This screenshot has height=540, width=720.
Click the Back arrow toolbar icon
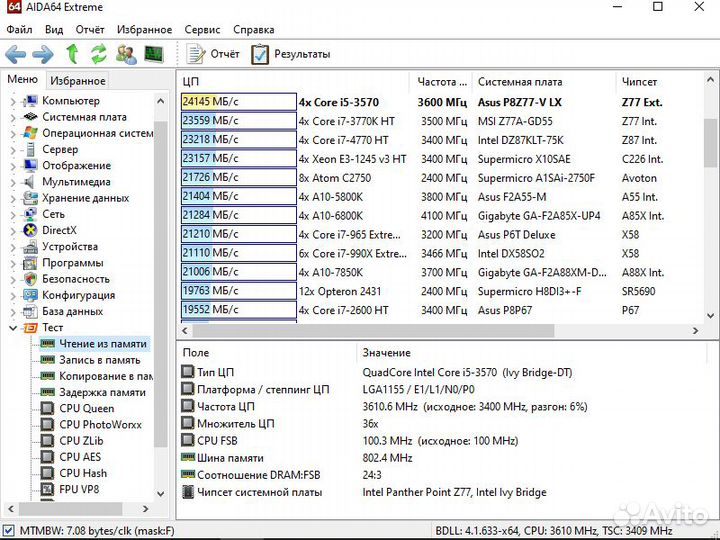click(x=16, y=54)
